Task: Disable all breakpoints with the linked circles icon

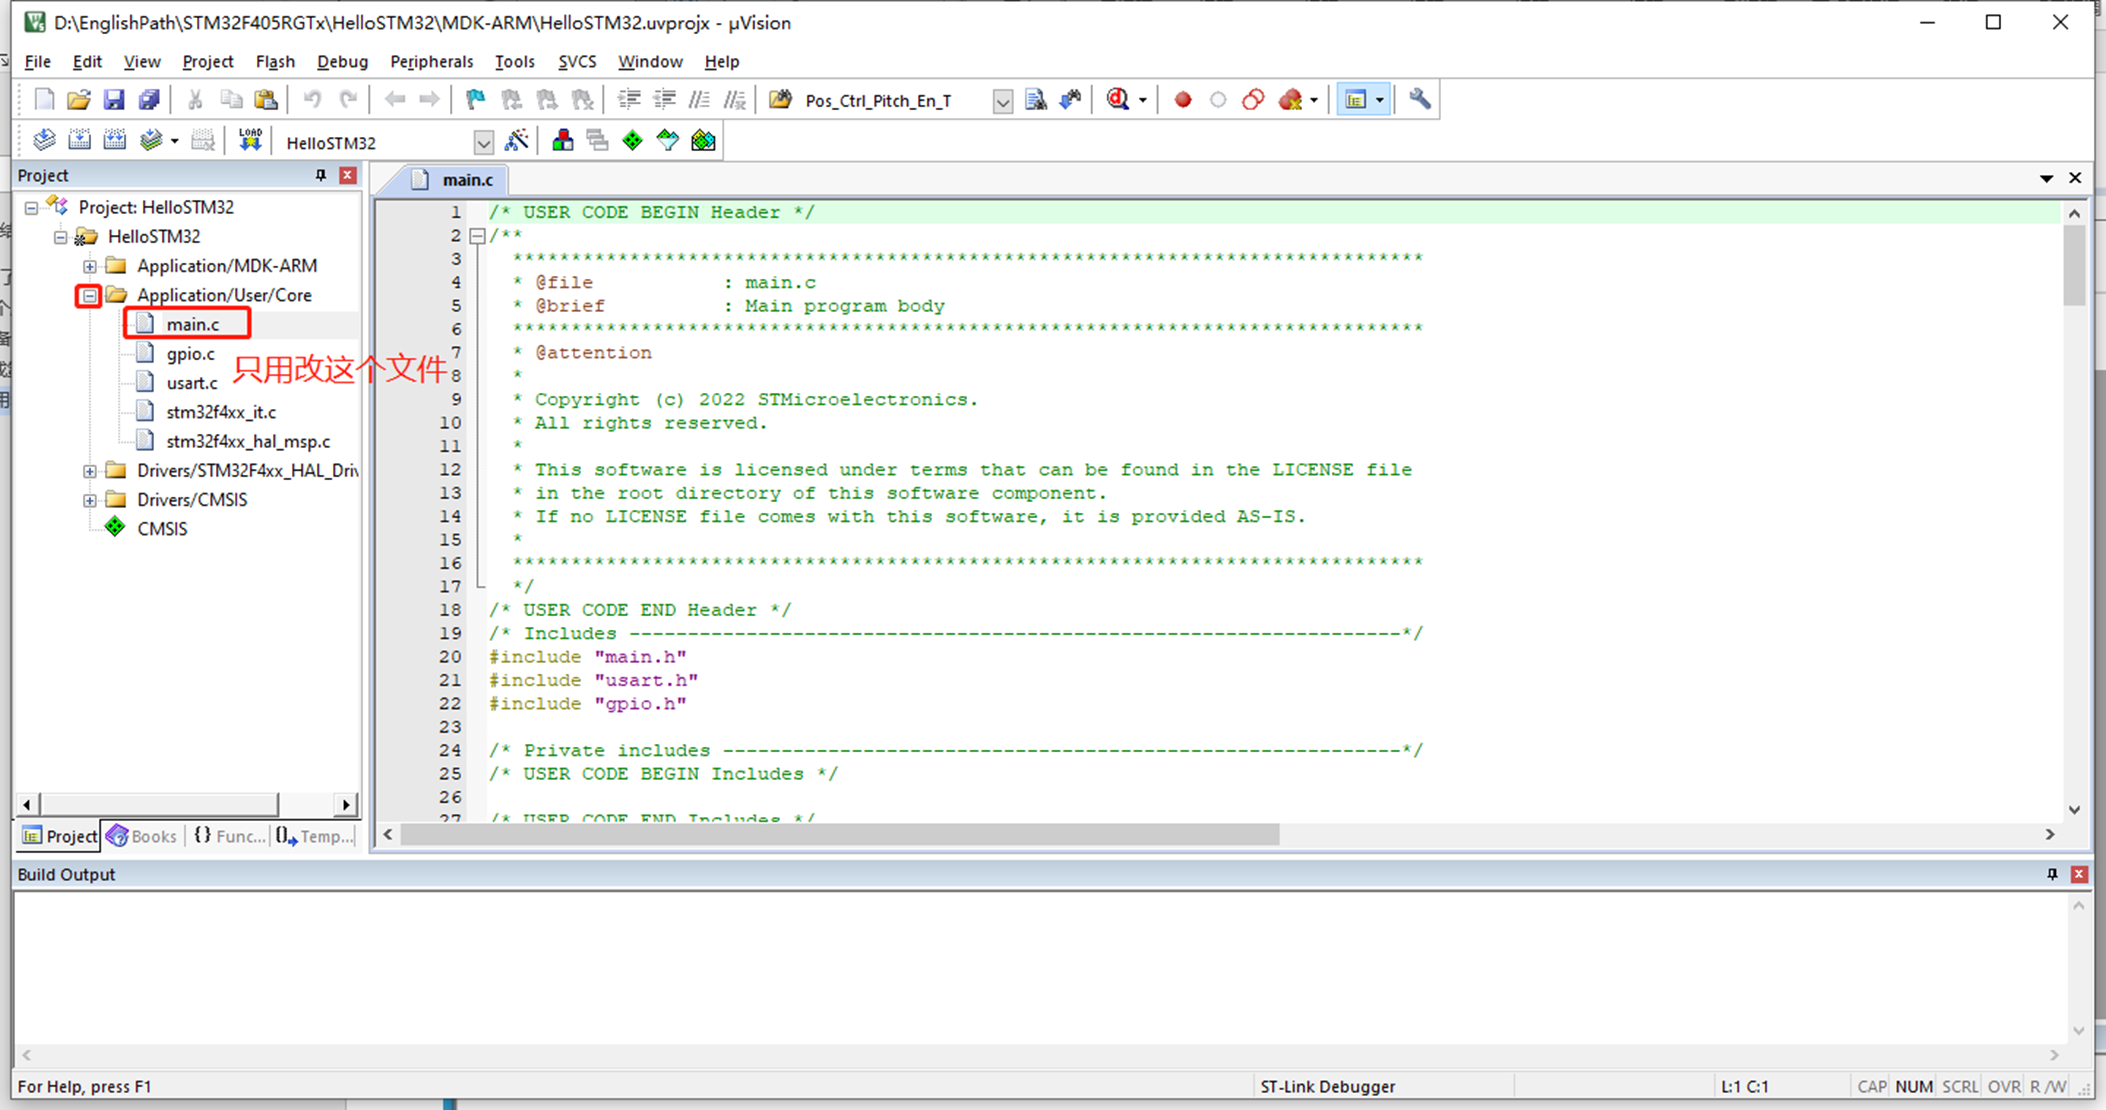Action: point(1253,100)
